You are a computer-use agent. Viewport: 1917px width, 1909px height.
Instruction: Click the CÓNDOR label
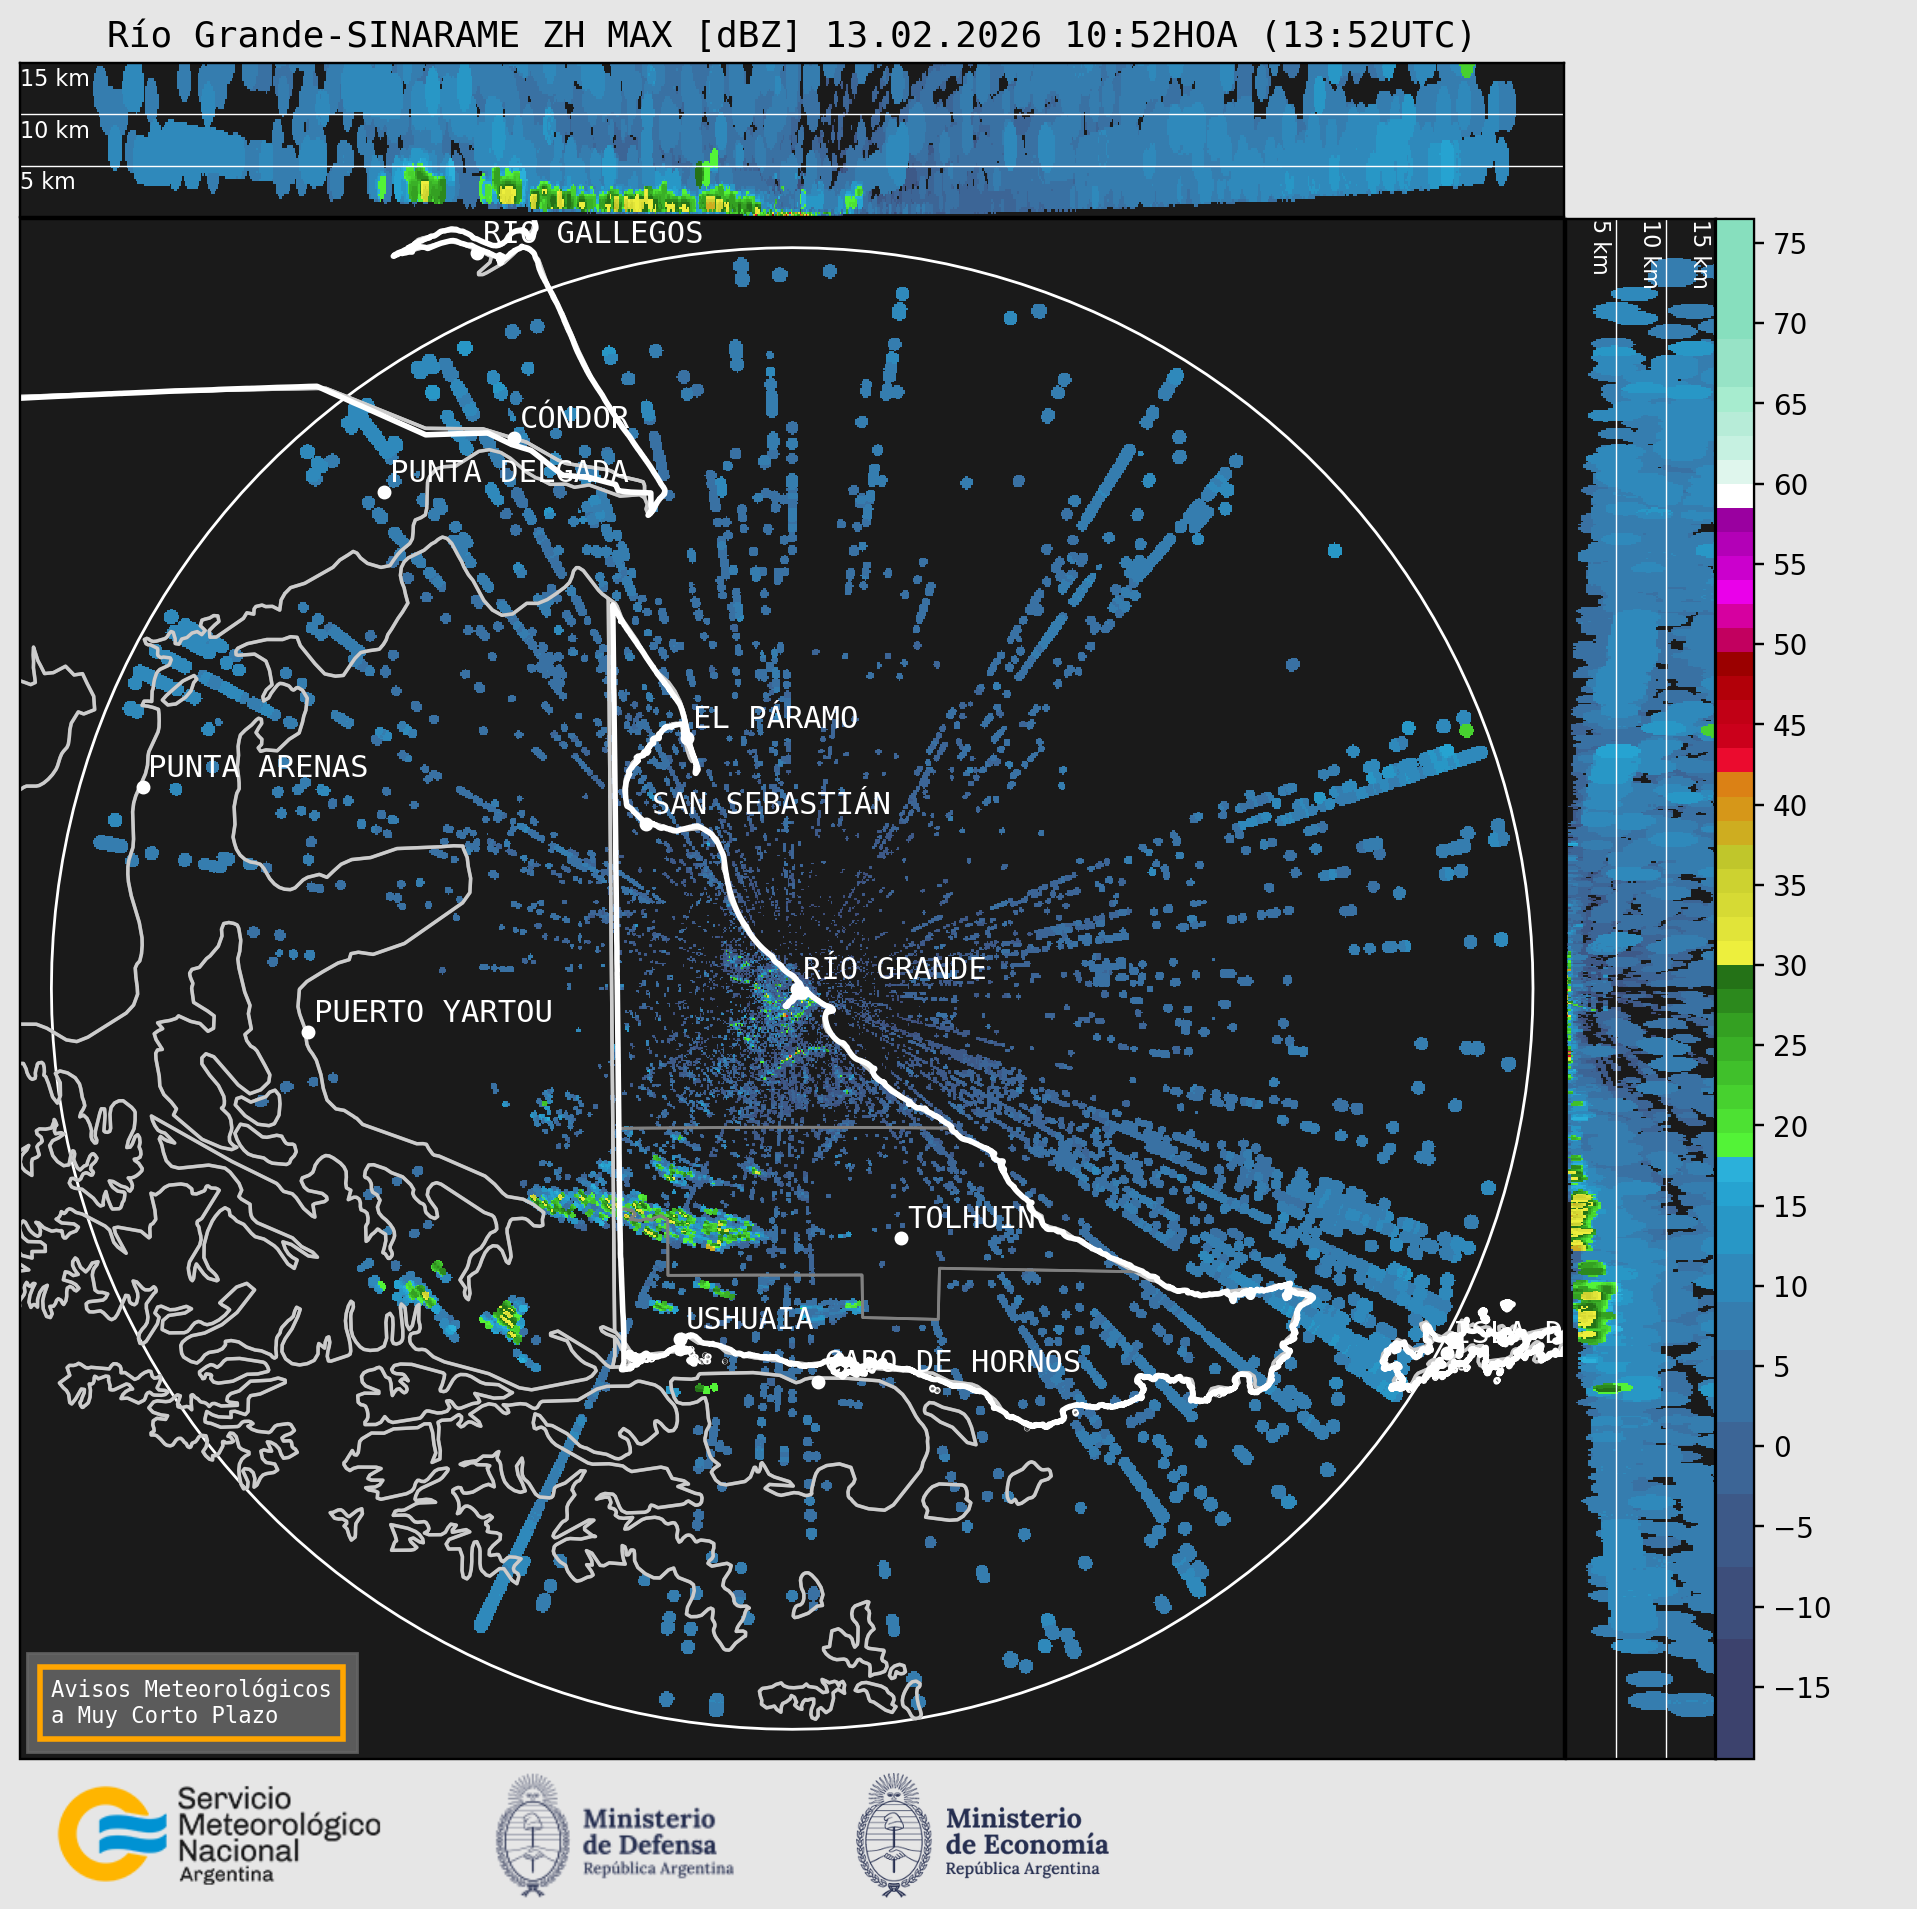tap(574, 418)
